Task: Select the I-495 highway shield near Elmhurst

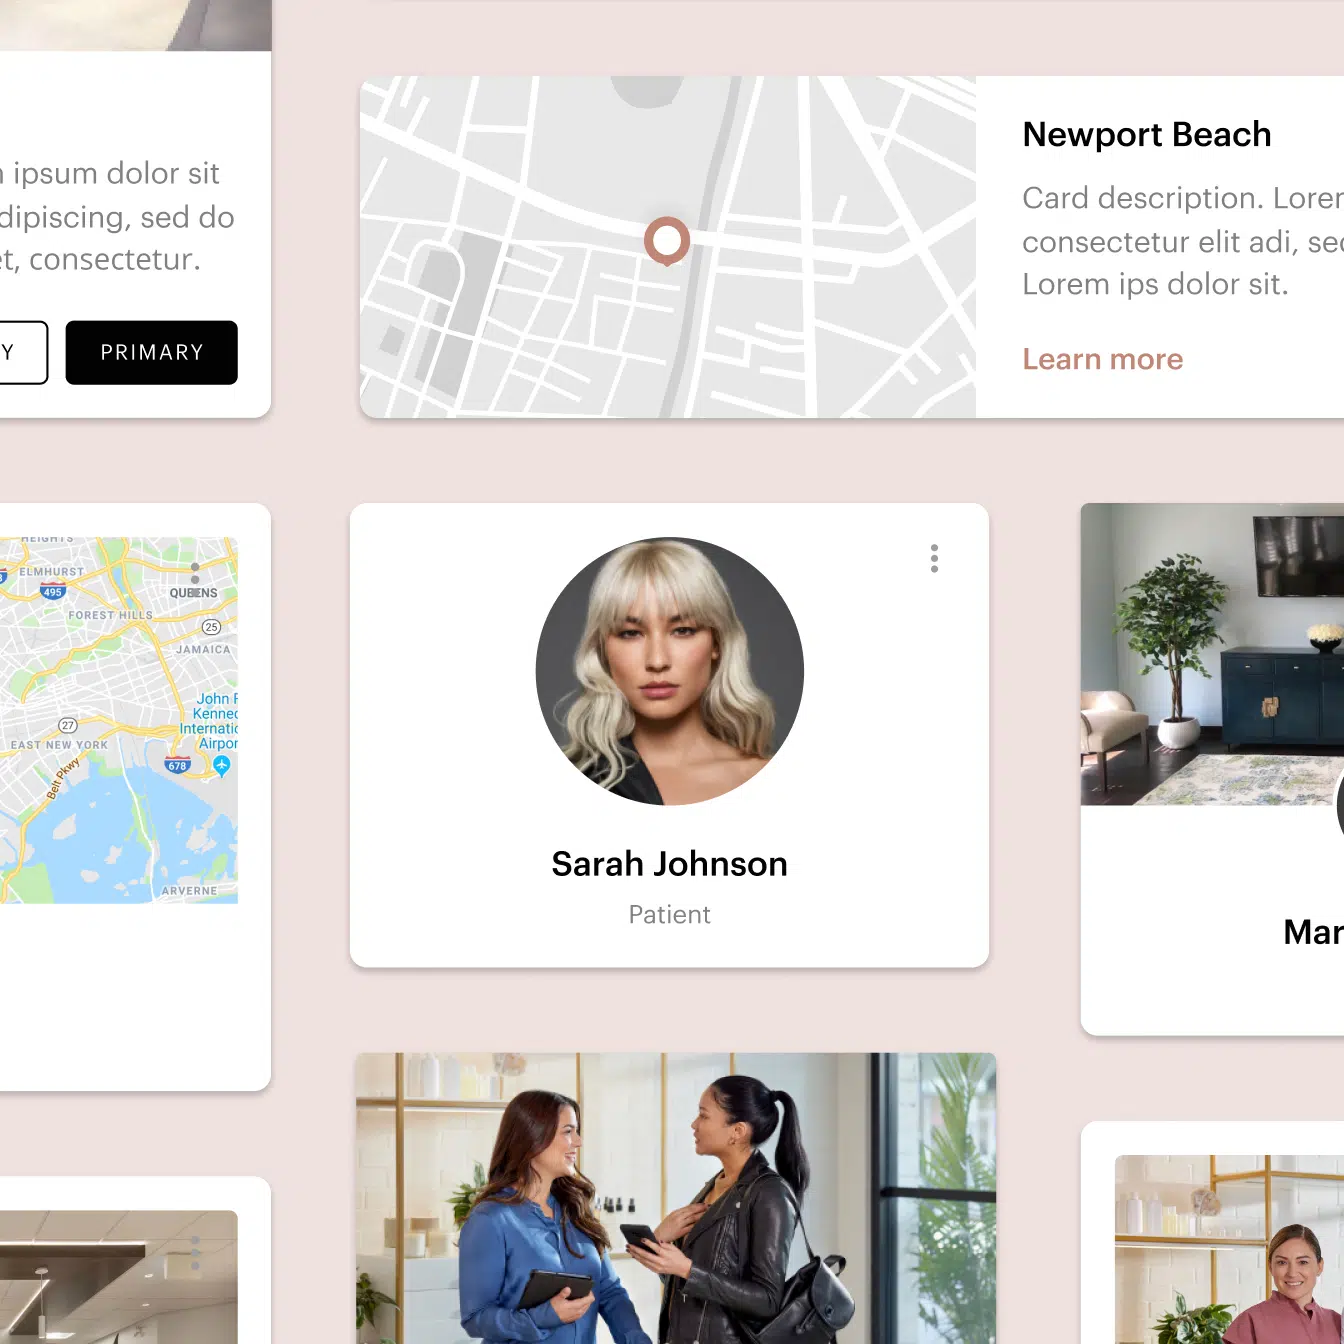Action: coord(52,590)
